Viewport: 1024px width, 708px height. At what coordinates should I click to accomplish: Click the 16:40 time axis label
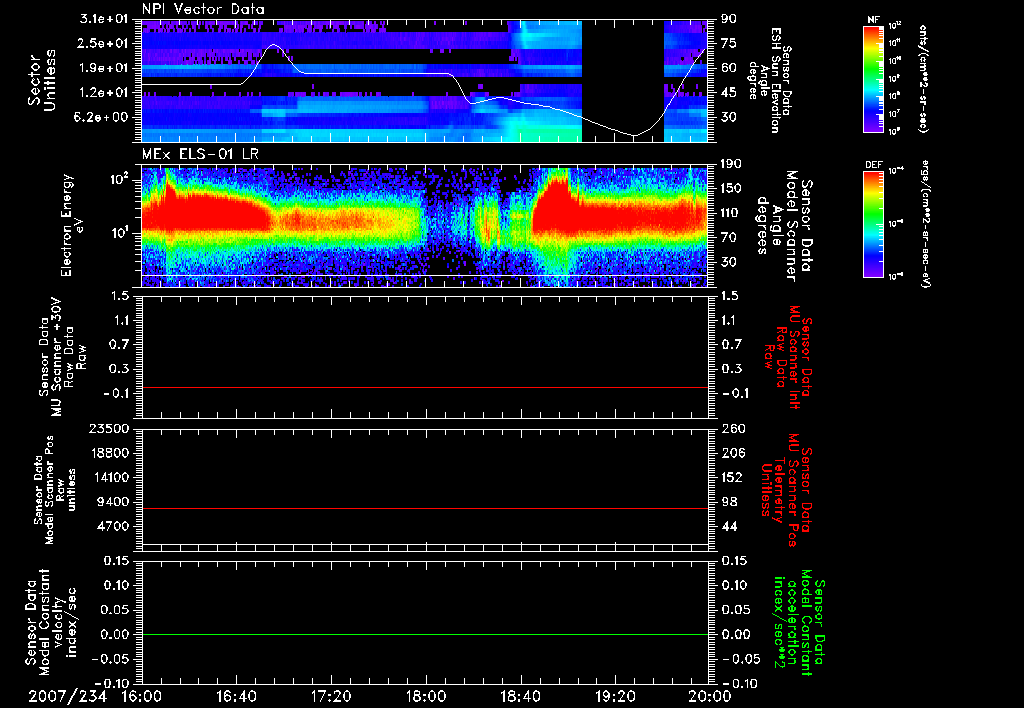(236, 697)
